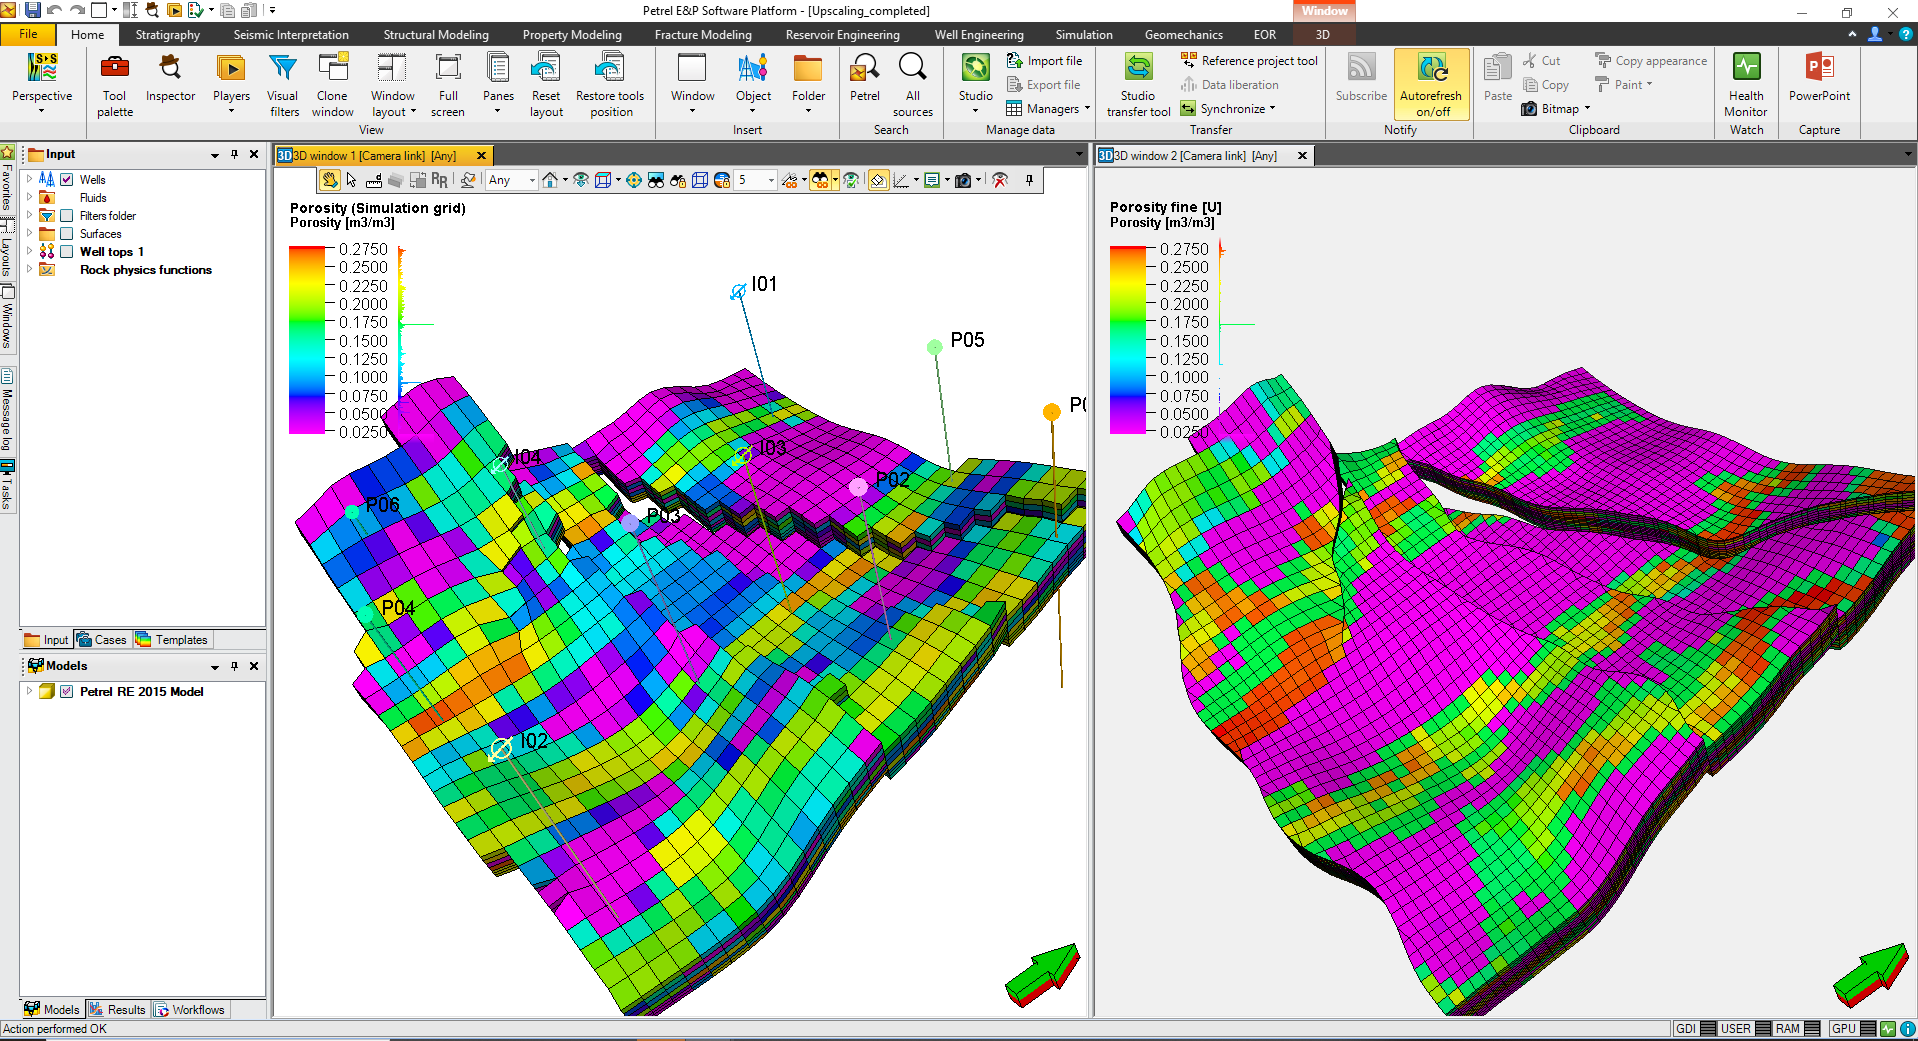Open the Templates pane tab
The height and width of the screenshot is (1041, 1918).
(x=171, y=640)
